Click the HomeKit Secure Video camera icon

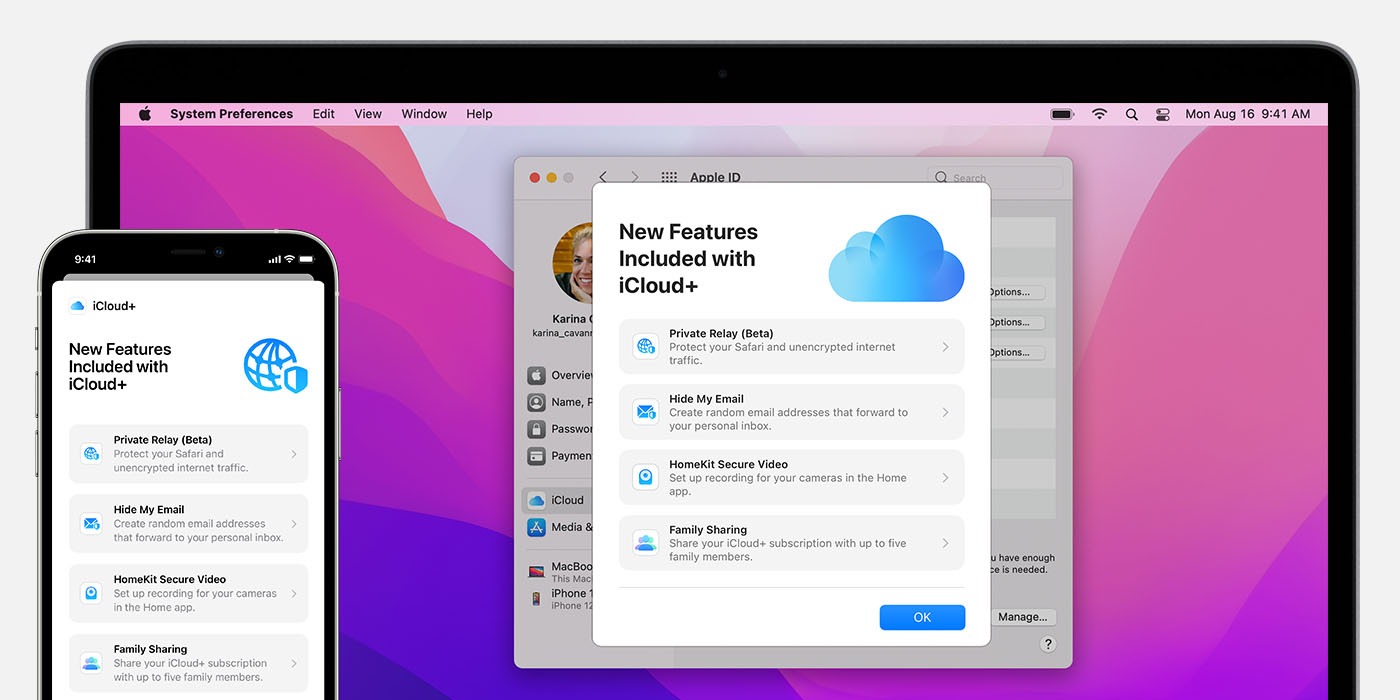click(x=645, y=476)
